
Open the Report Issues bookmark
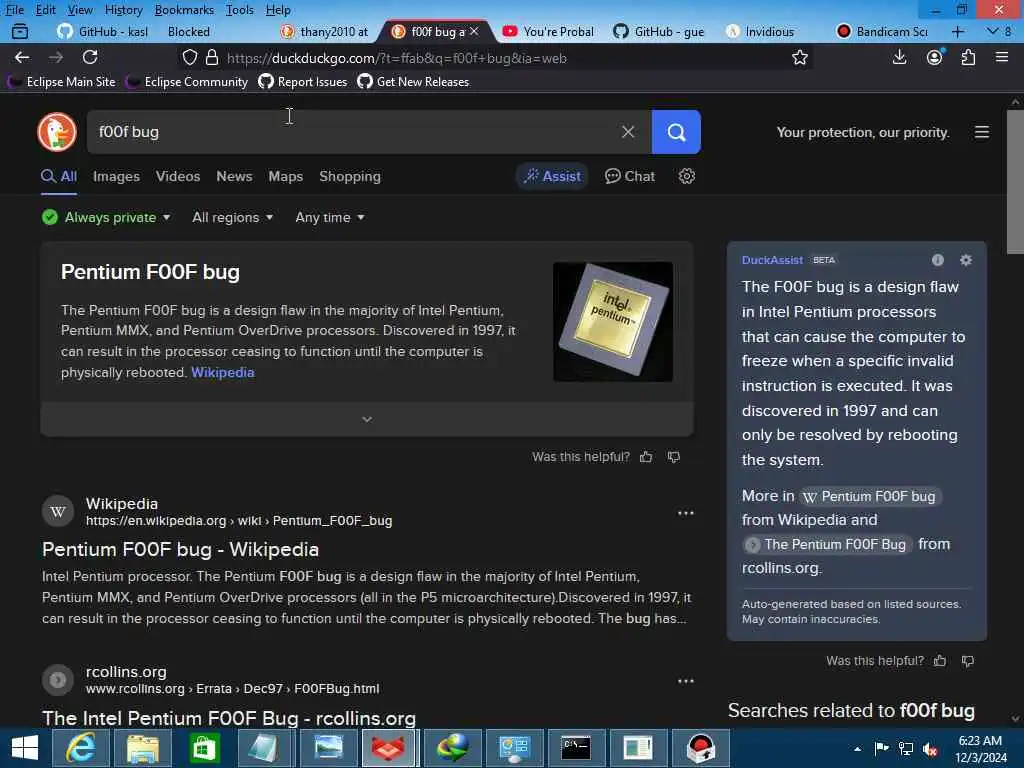303,82
